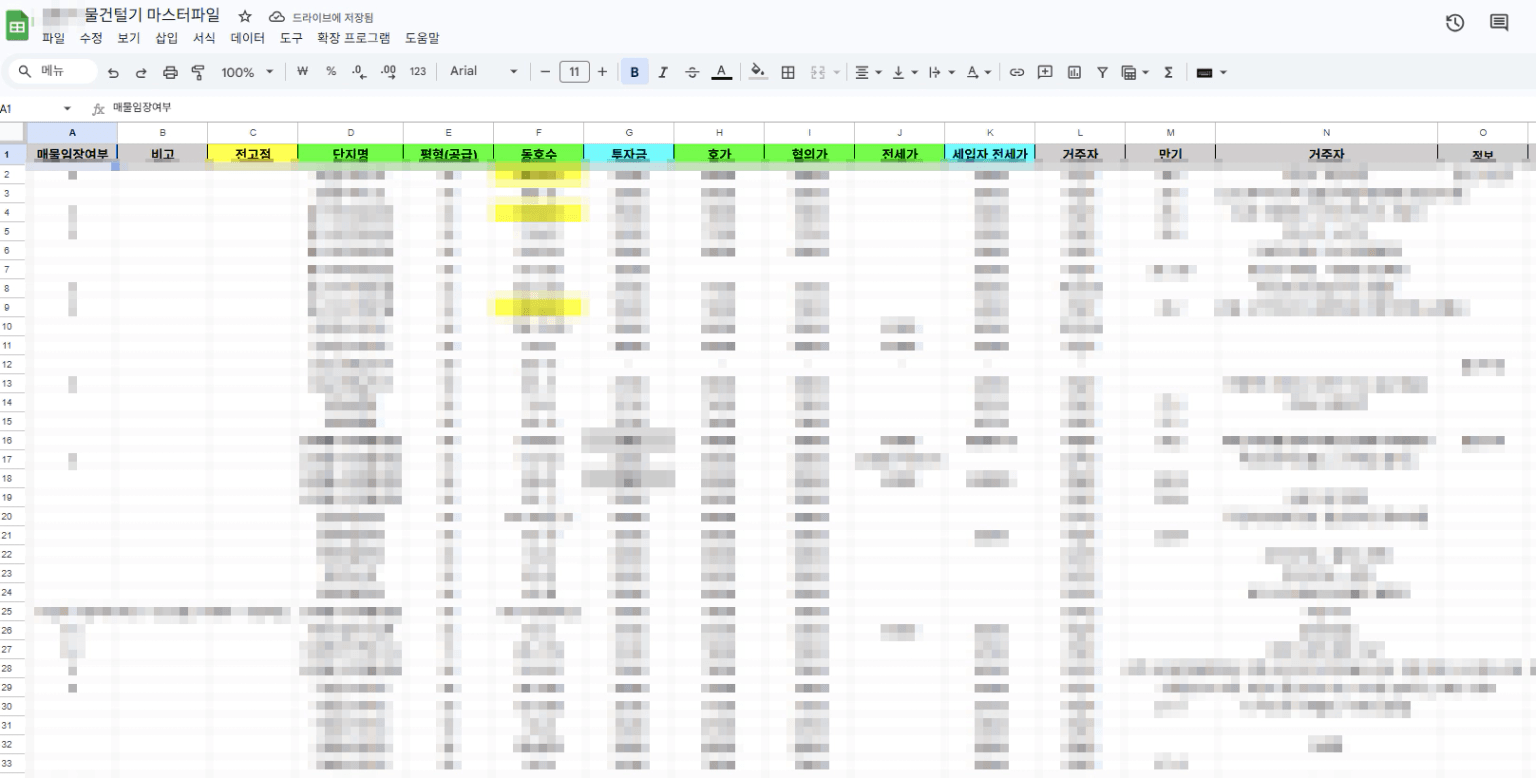Search menus in the 메뉴 box
This screenshot has height=778, width=1536.
[53, 71]
